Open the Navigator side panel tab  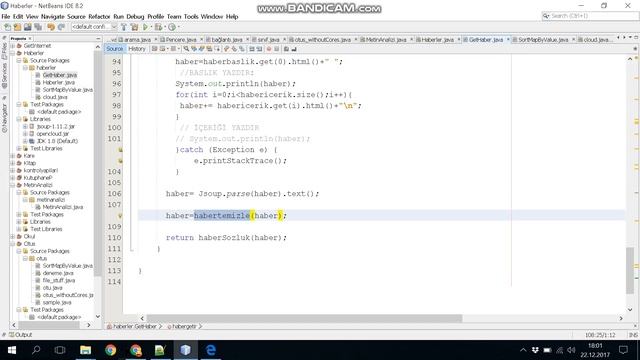tap(4, 118)
